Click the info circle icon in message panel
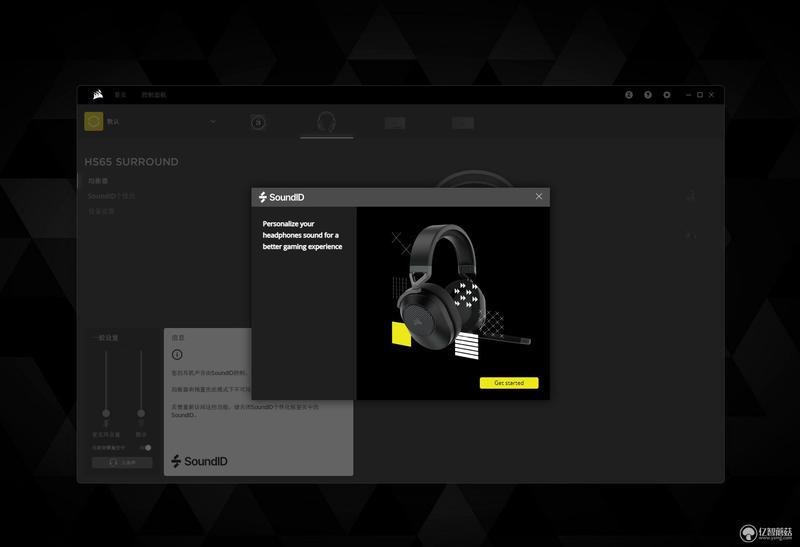The height and width of the screenshot is (547, 800). (177, 355)
